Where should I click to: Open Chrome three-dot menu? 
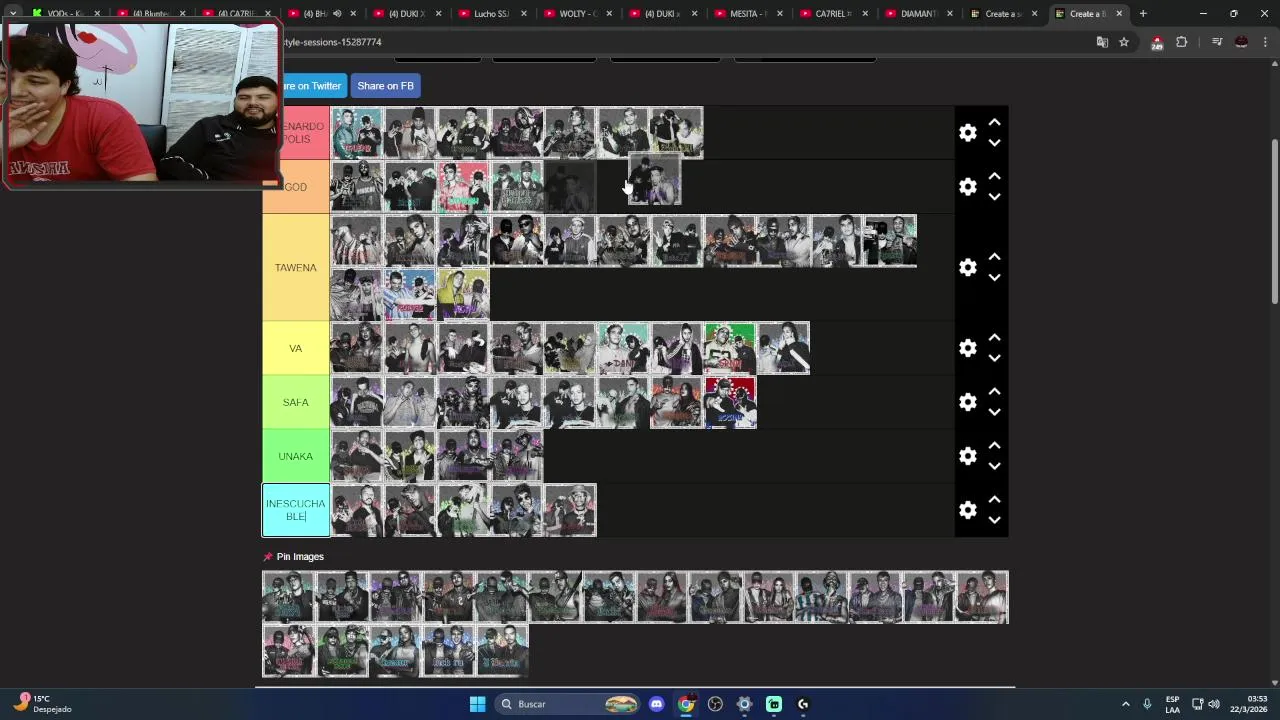point(1265,42)
